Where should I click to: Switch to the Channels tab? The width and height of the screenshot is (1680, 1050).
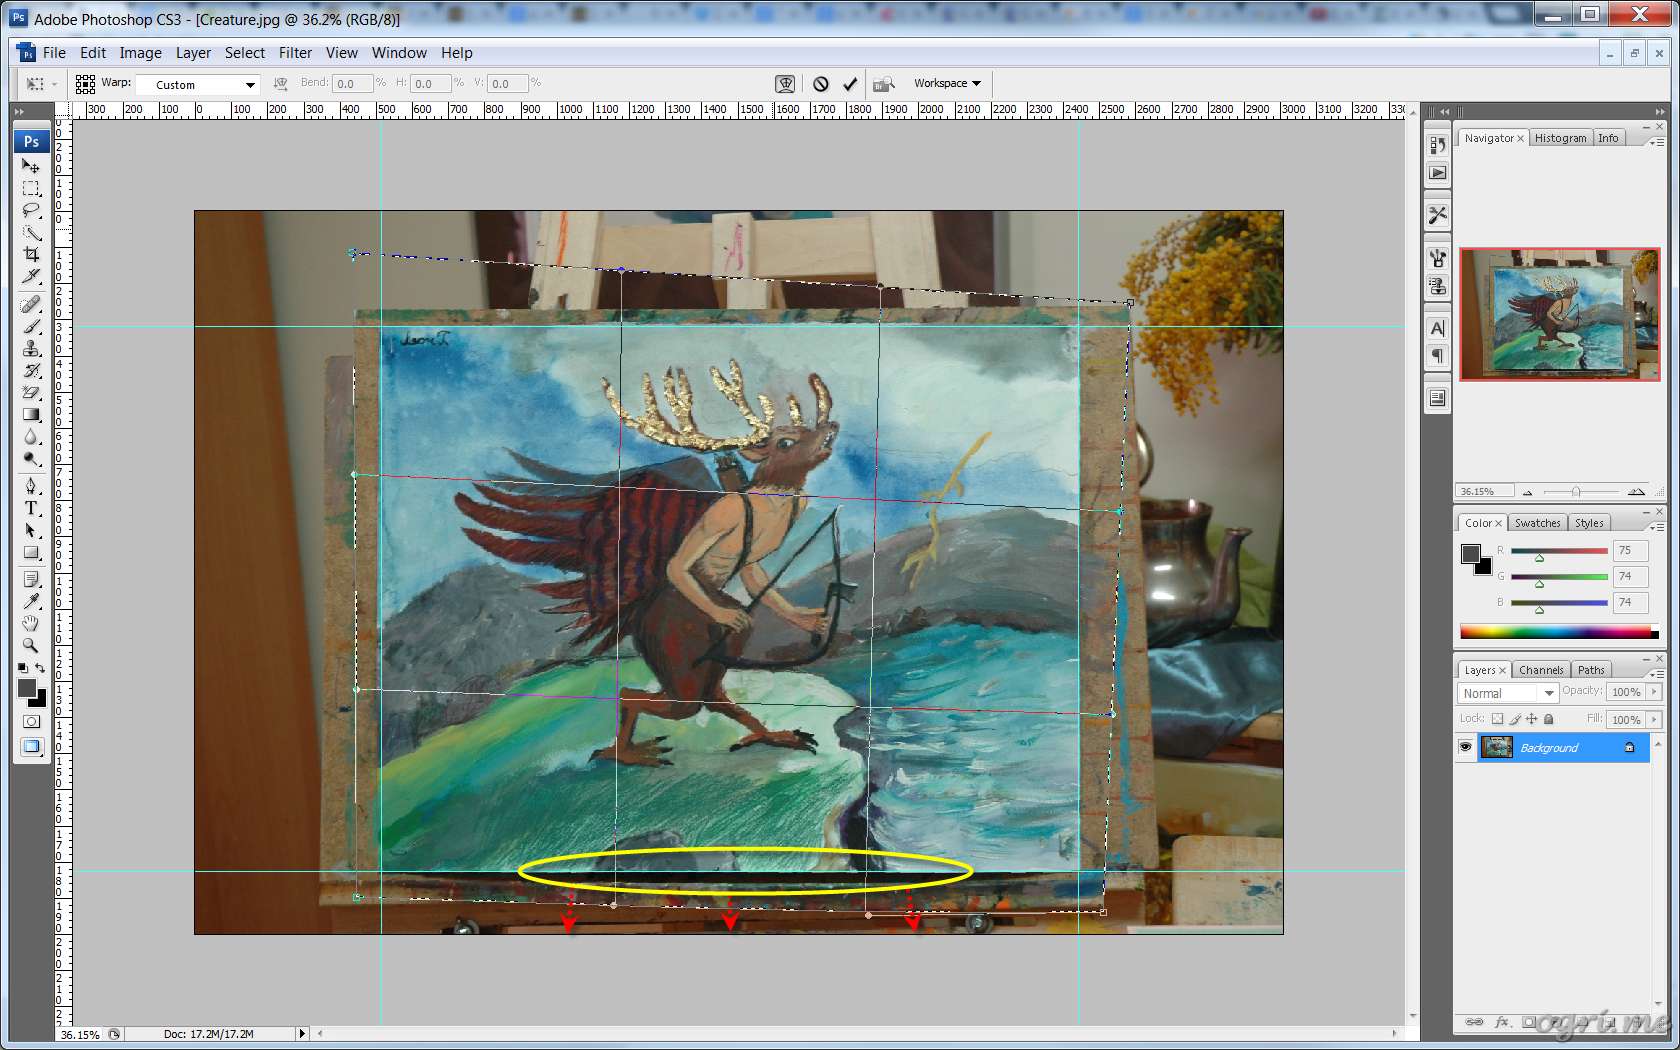(x=1540, y=670)
